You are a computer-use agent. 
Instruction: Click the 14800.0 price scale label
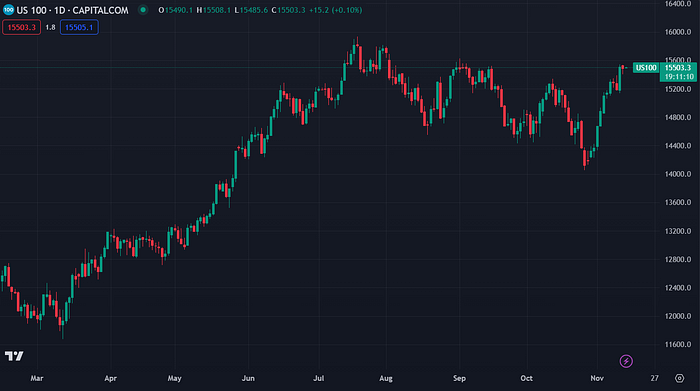[678, 117]
